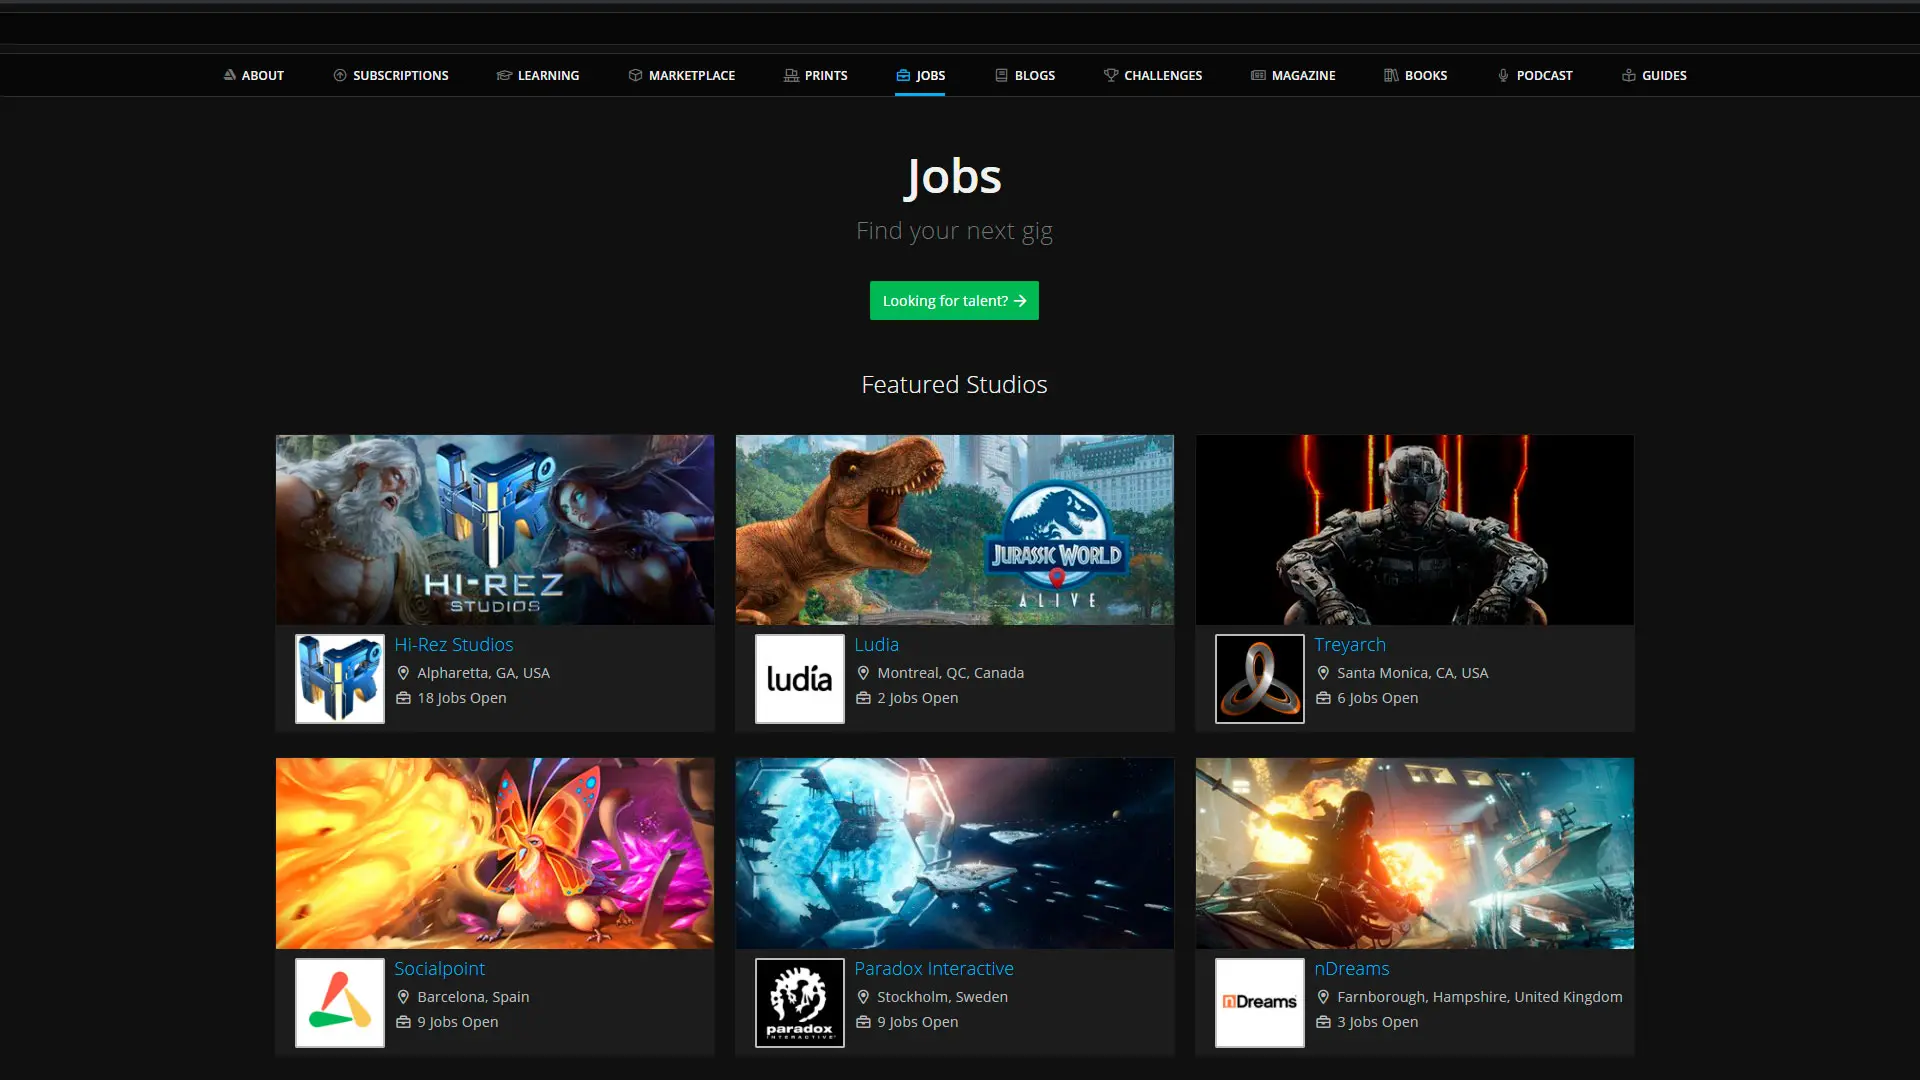The image size is (1920, 1080).
Task: Open the Ludia studio link
Action: pyautogui.click(x=876, y=645)
